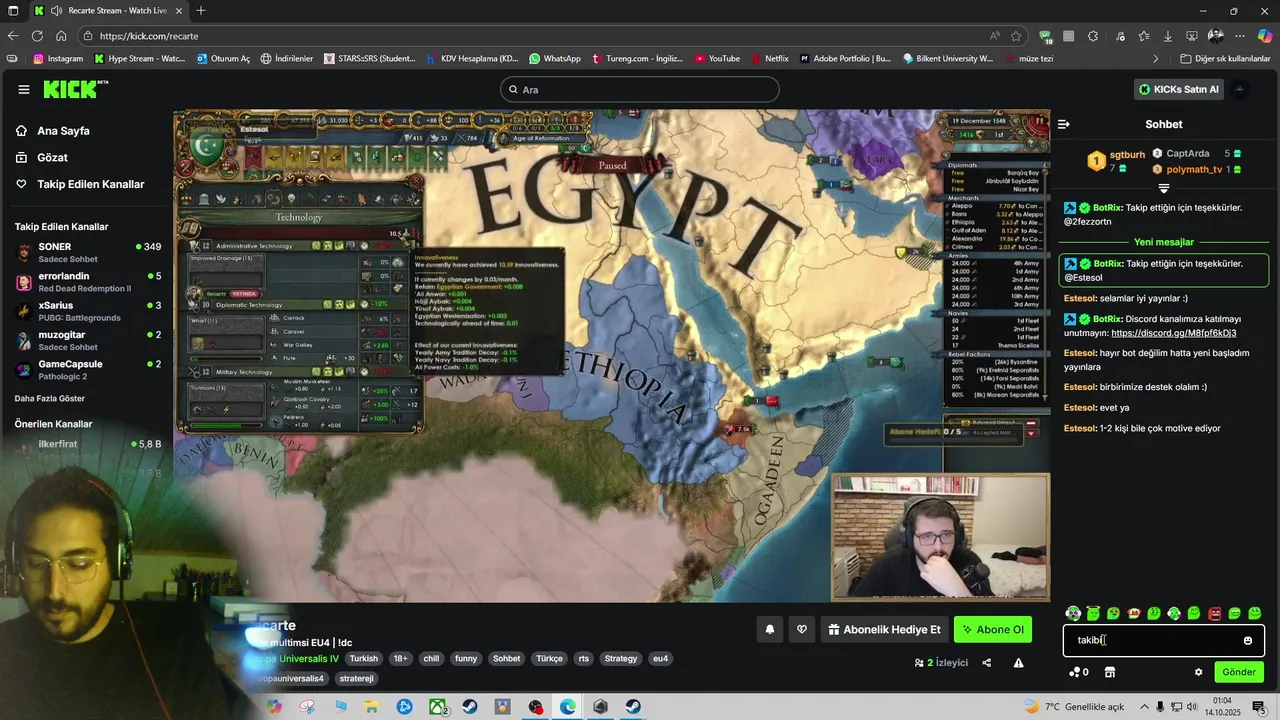
Task: Collapse the Sohbet chat panel arrow
Action: pyautogui.click(x=1064, y=124)
